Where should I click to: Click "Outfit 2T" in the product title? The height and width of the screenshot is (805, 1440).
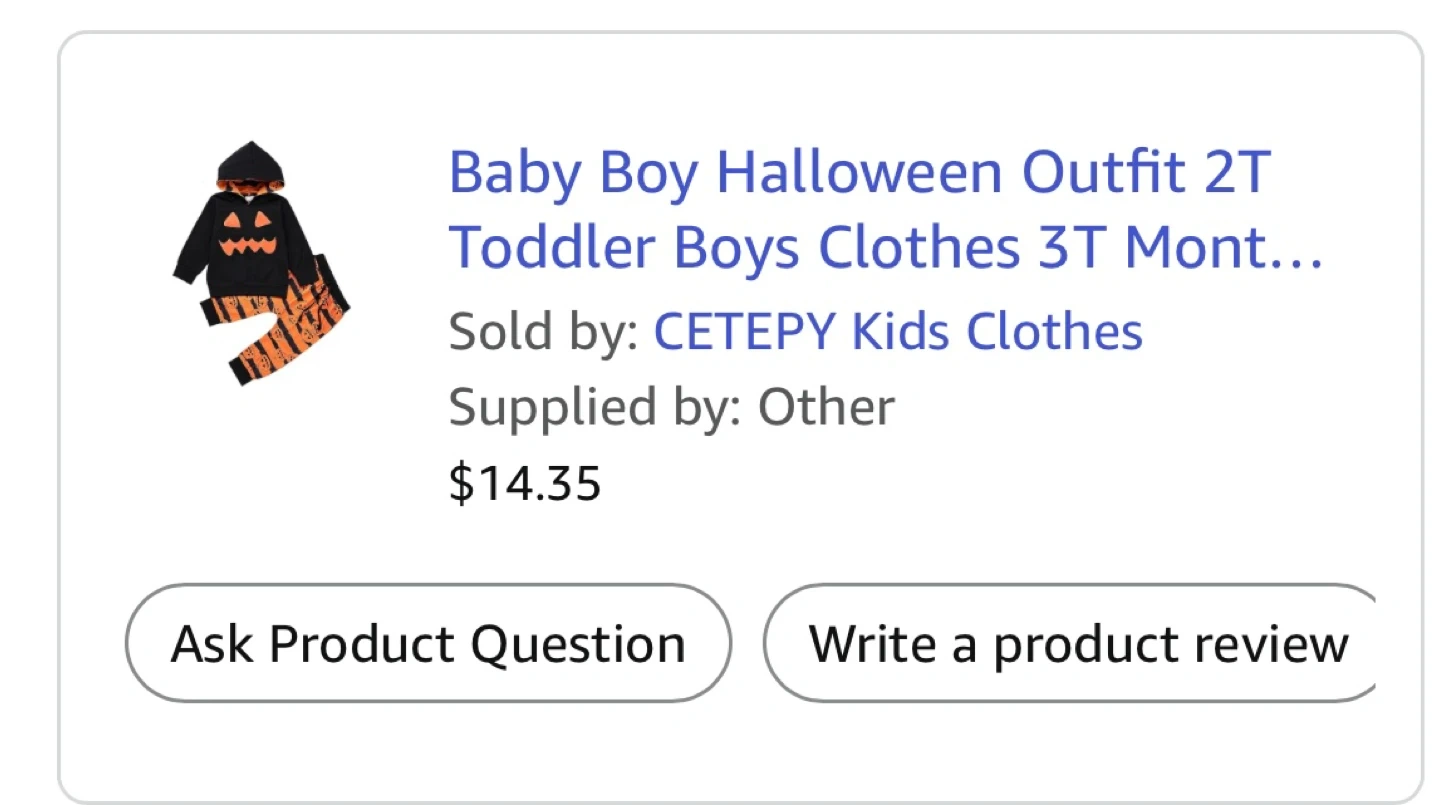point(1145,172)
